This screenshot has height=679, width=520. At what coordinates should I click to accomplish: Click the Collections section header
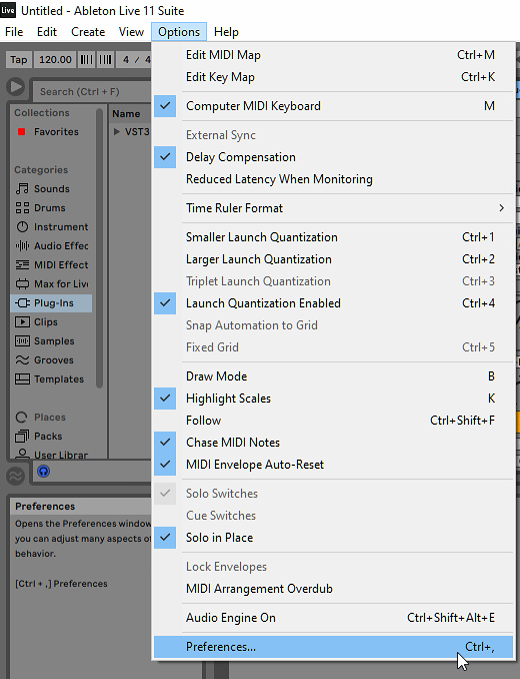click(42, 113)
